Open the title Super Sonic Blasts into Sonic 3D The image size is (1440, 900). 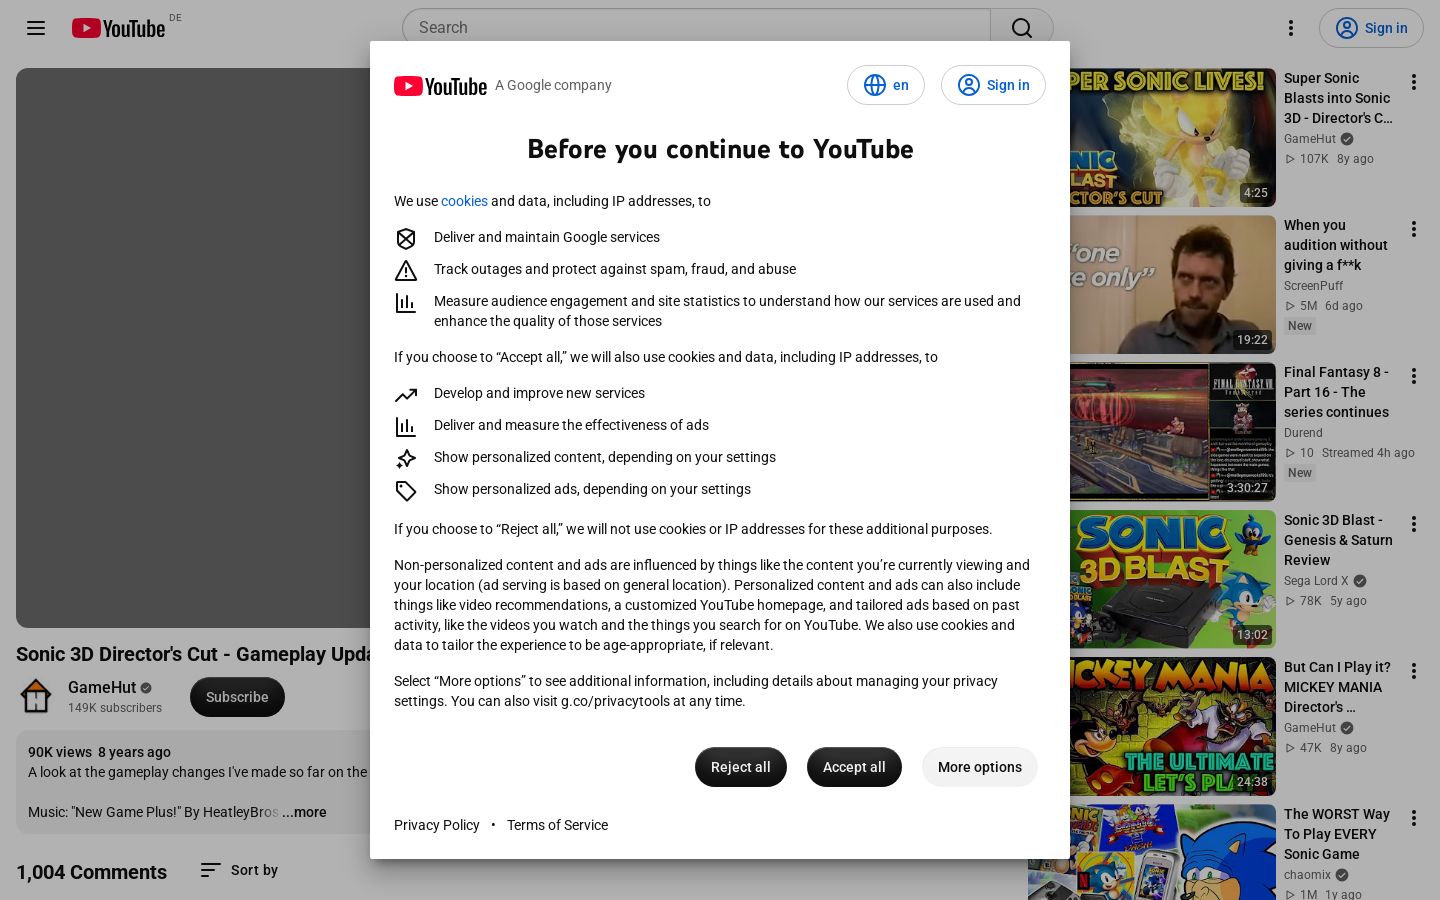(x=1339, y=98)
